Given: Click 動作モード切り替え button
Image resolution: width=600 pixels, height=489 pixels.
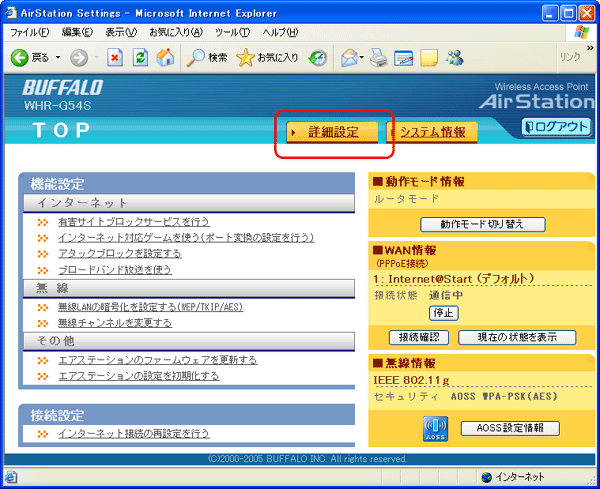Looking at the screenshot, I should pos(483,224).
